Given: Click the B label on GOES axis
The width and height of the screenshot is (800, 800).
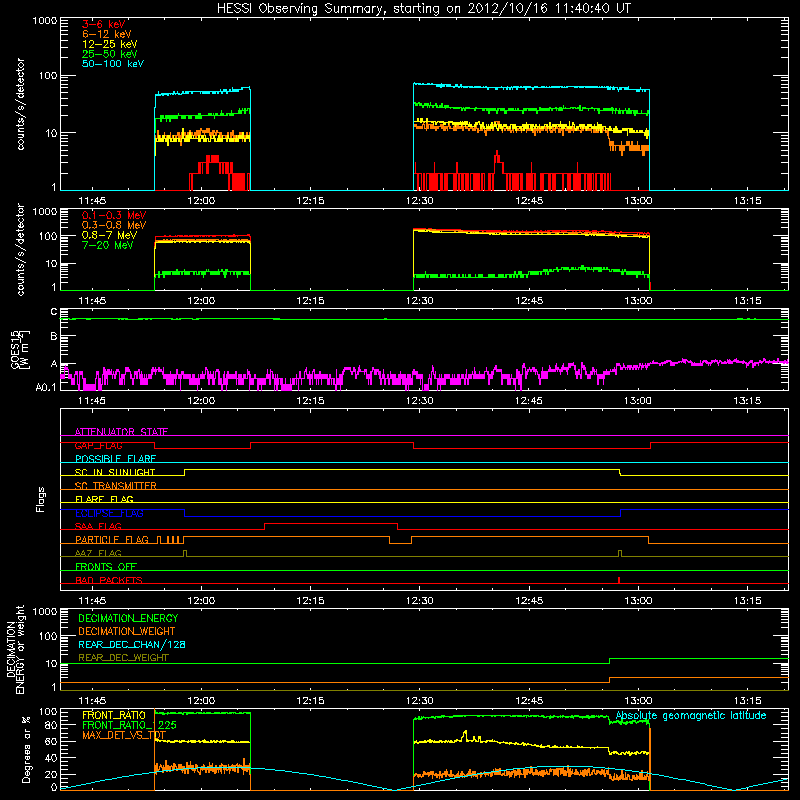Looking at the screenshot, I should click(x=54, y=336).
